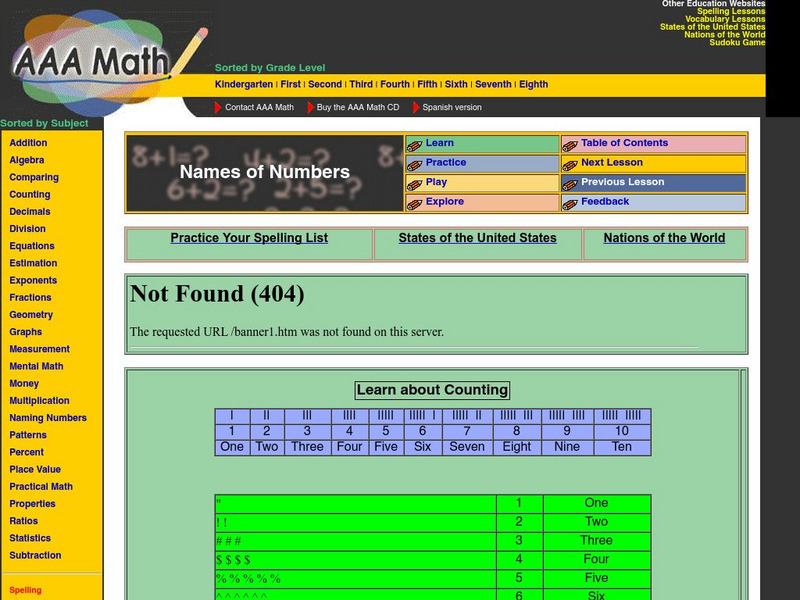
Task: Click the pencil icon beside Explore
Action: [x=414, y=204]
